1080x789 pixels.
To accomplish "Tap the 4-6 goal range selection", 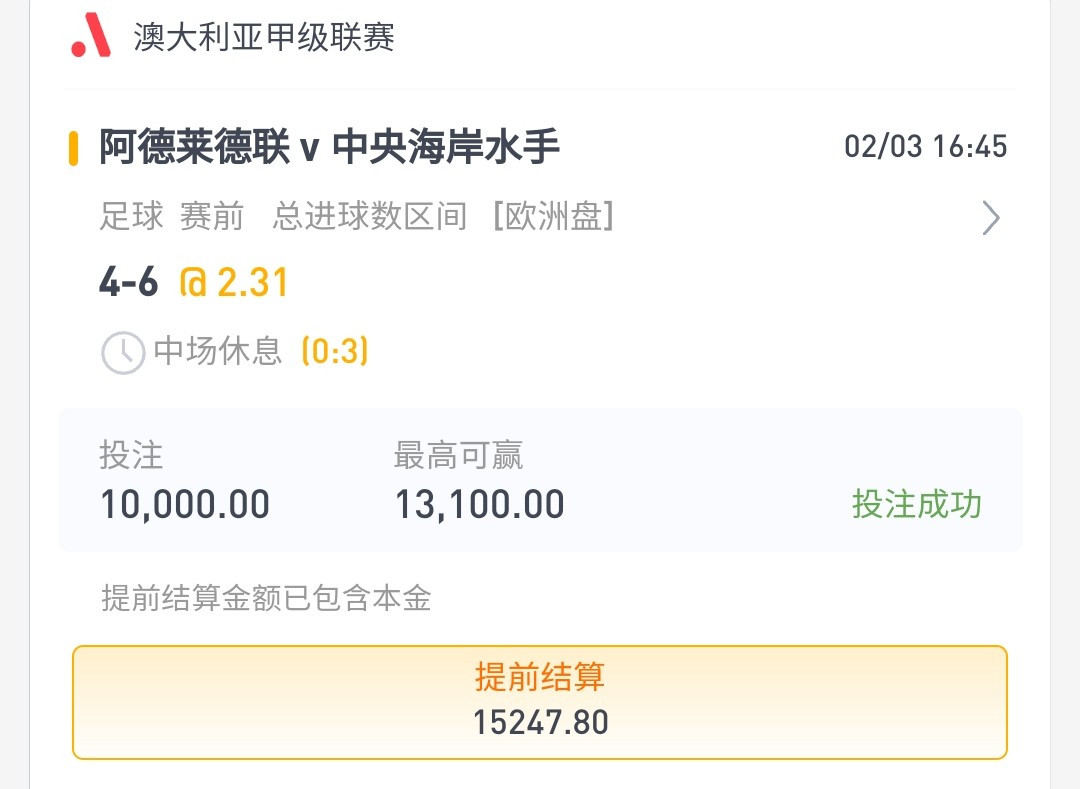I will [x=129, y=282].
